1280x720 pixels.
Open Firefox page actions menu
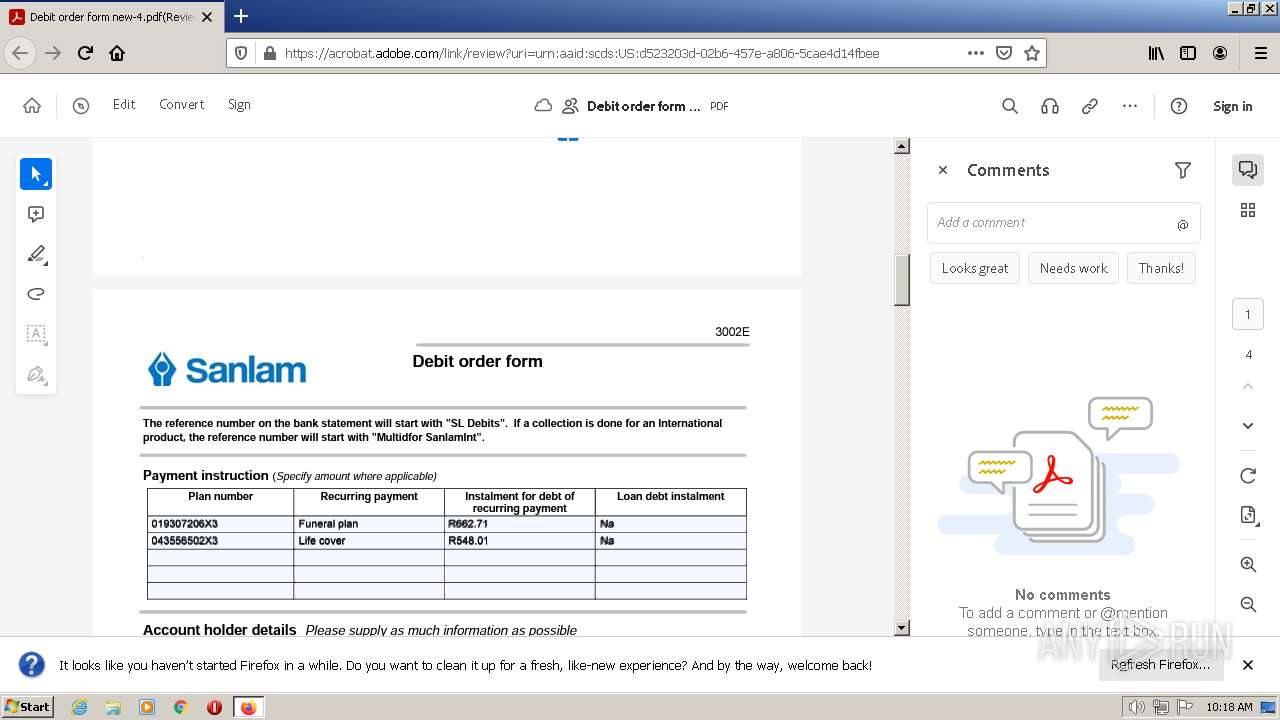[x=976, y=53]
